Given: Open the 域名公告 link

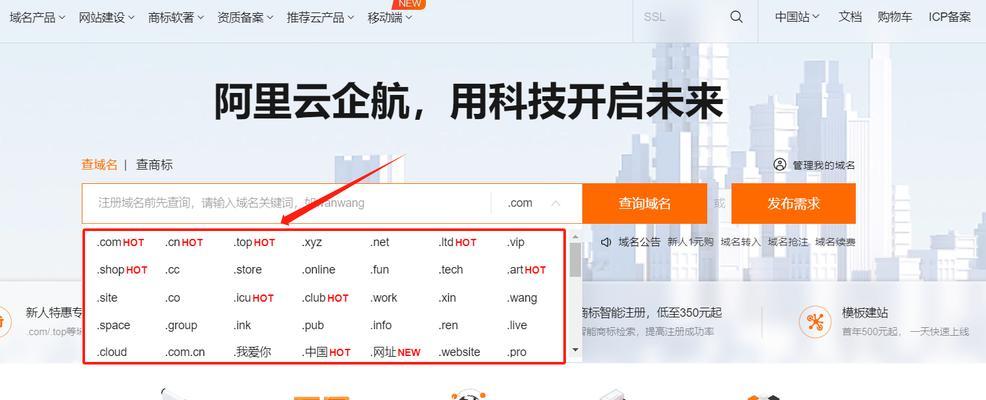Looking at the screenshot, I should 640,242.
